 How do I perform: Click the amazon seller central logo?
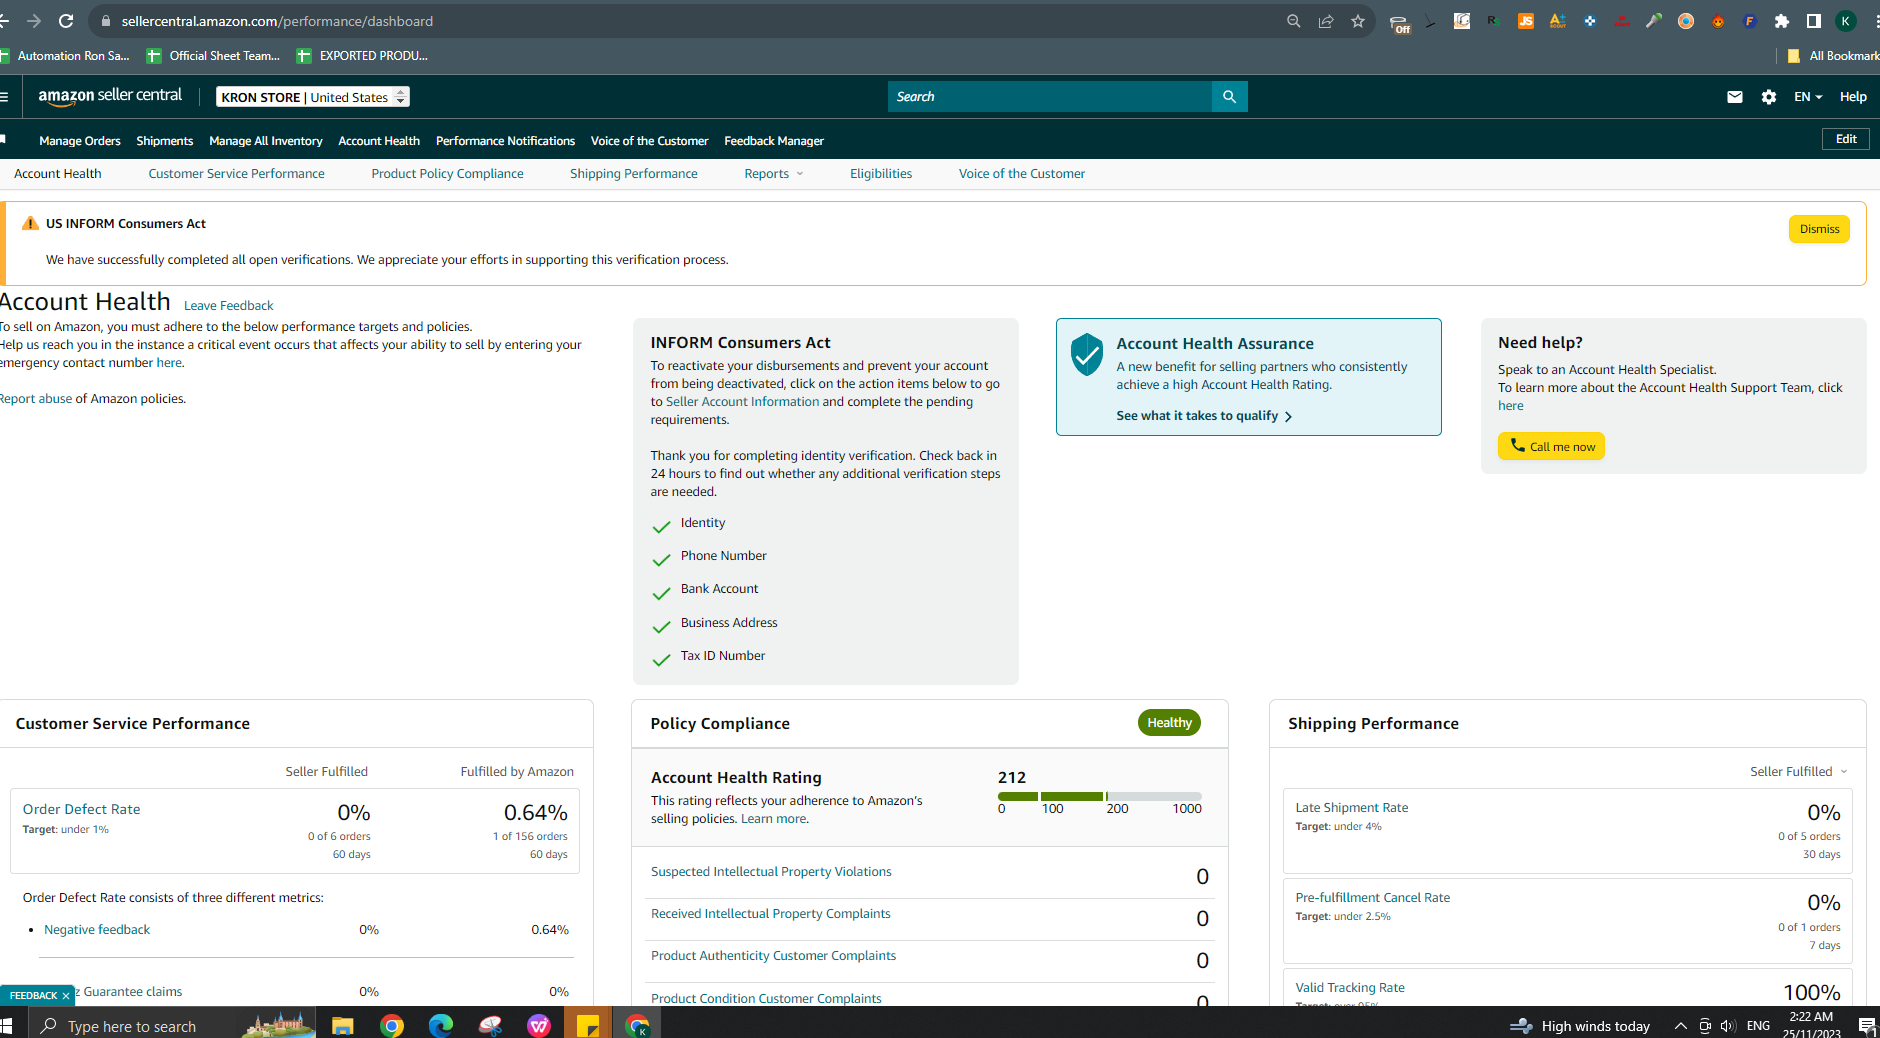pyautogui.click(x=110, y=96)
